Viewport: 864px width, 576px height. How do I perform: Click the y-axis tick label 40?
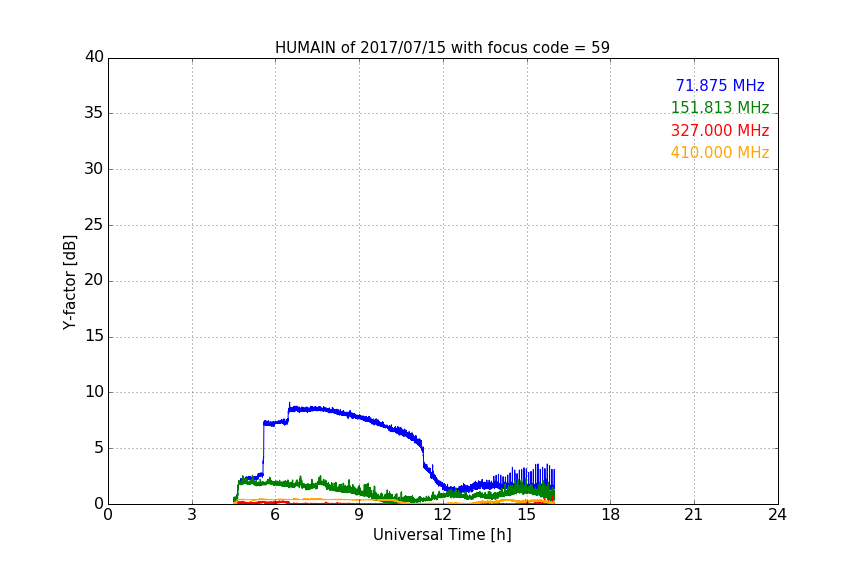point(94,57)
